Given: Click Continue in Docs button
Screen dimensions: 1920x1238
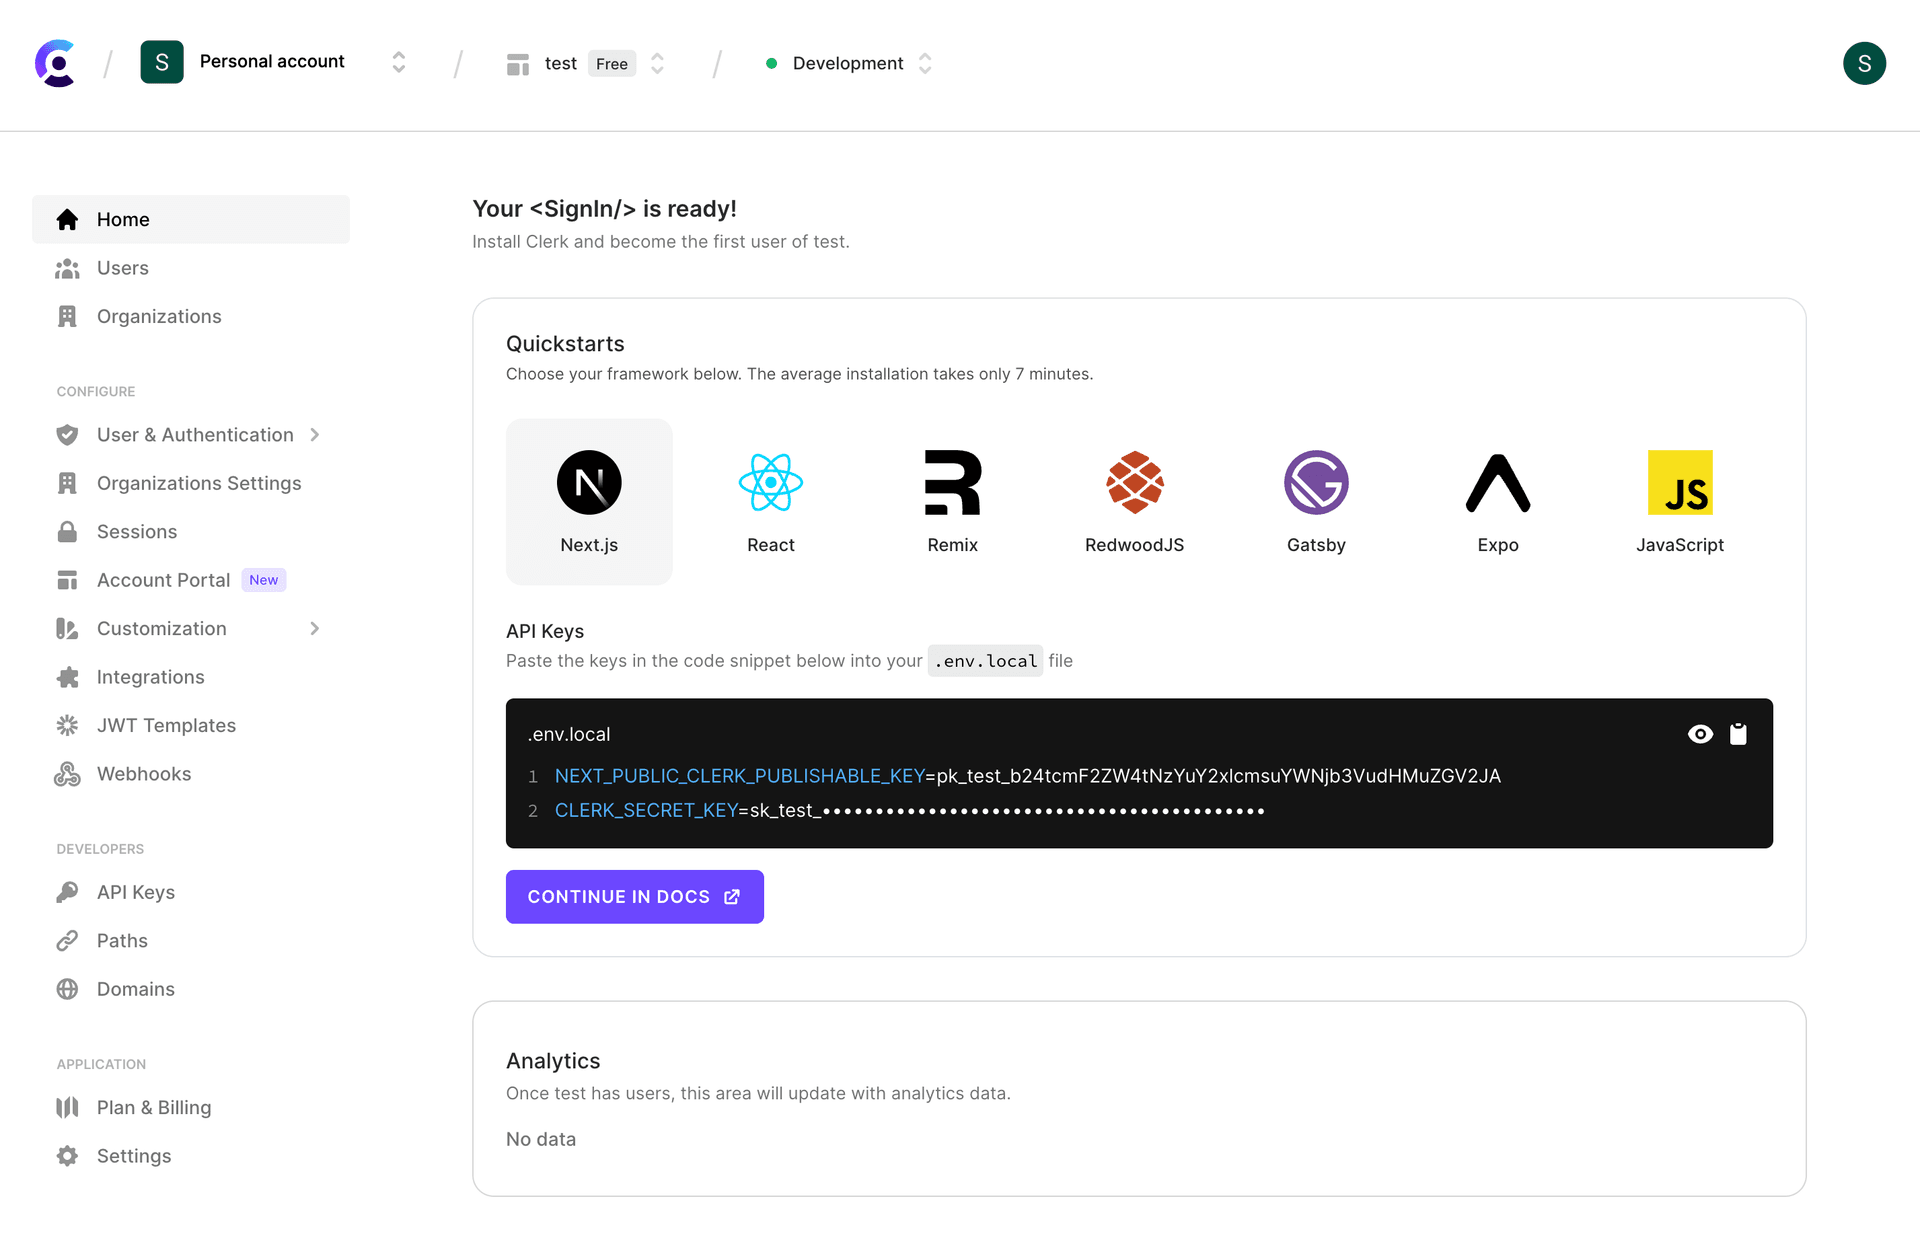Looking at the screenshot, I should (x=634, y=897).
